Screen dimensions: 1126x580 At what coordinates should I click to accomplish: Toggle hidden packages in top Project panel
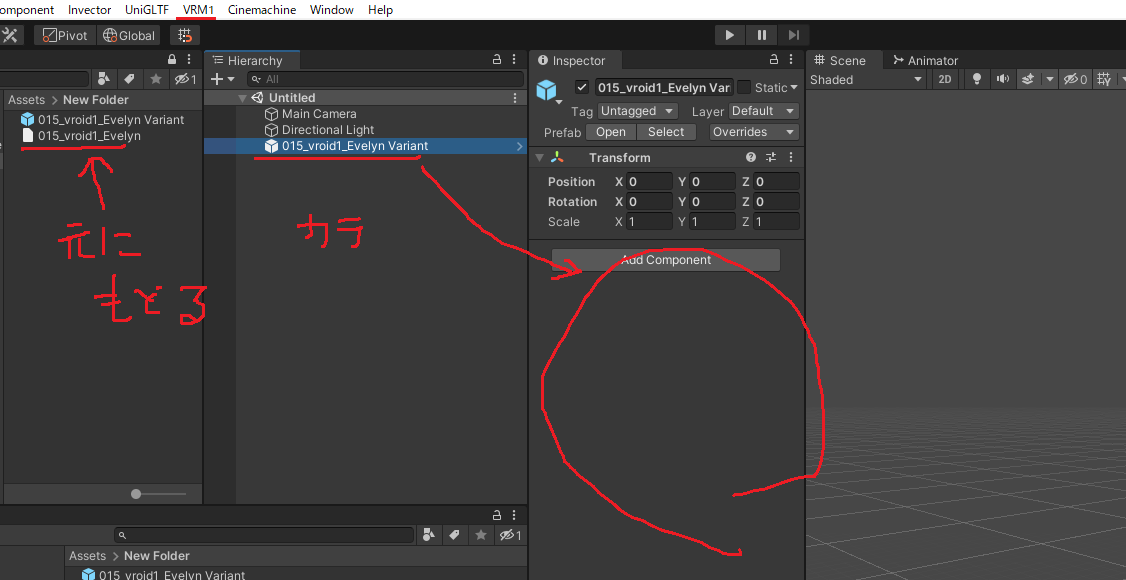click(x=185, y=79)
